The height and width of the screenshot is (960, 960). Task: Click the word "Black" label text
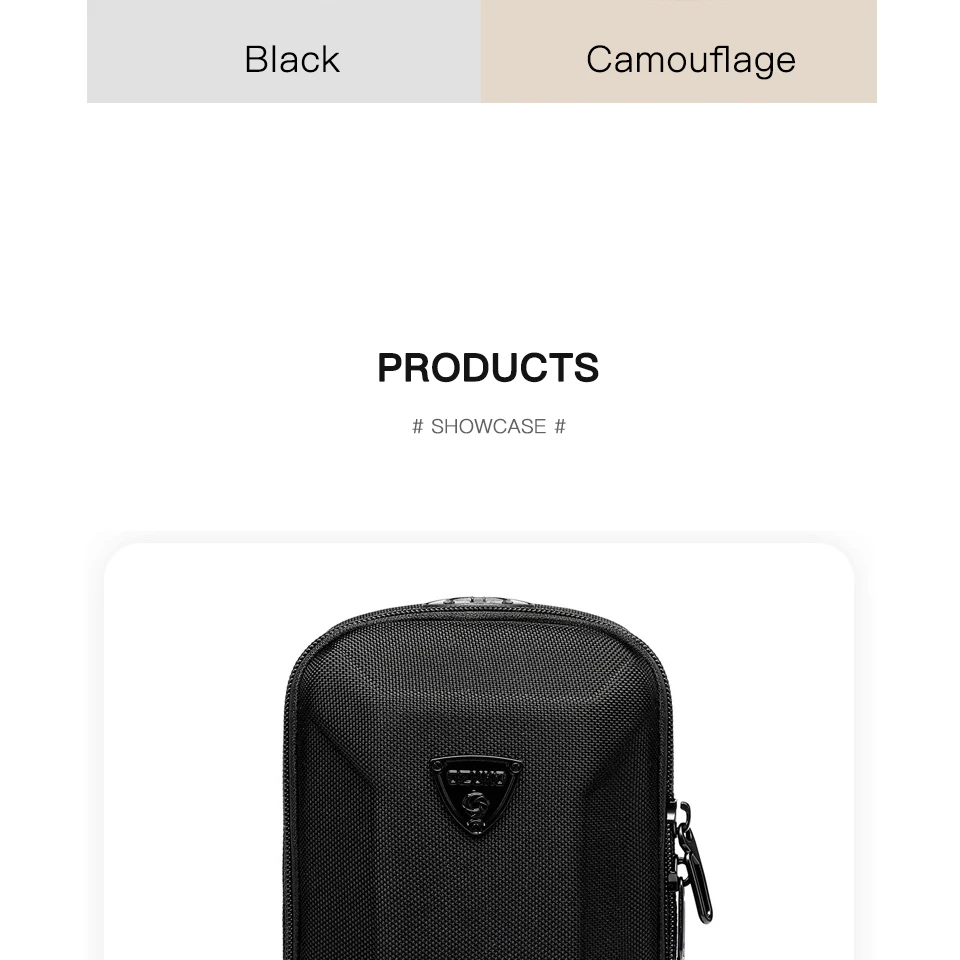tap(292, 59)
